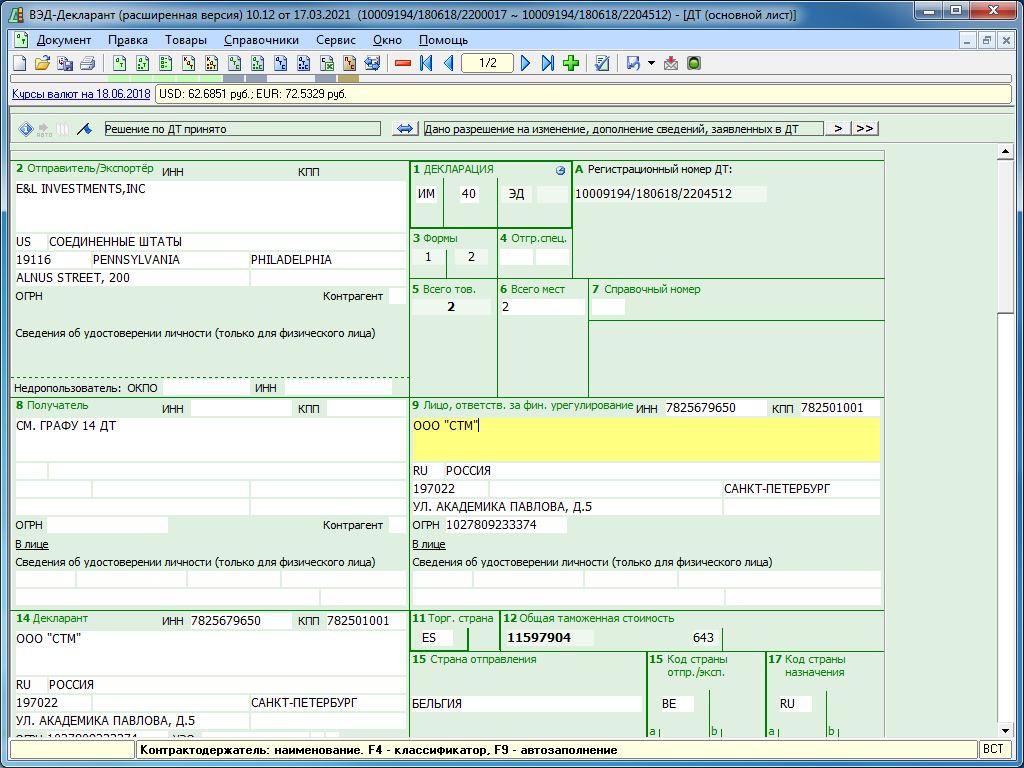
Task: Click the 'В лице' link under Получатель
Action: [x=32, y=544]
